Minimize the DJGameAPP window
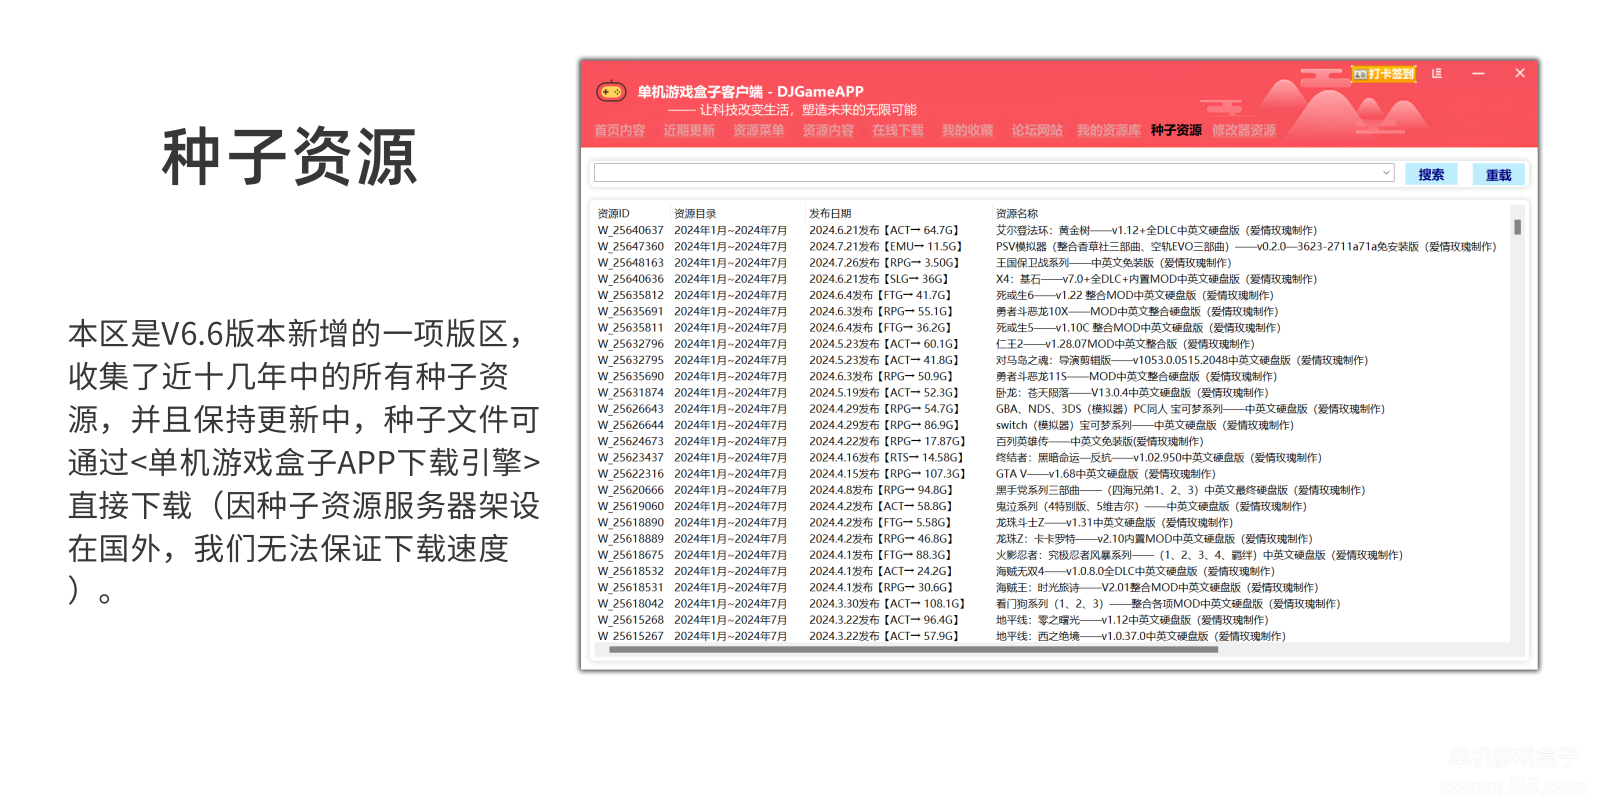1600x800 pixels. pos(1478,73)
